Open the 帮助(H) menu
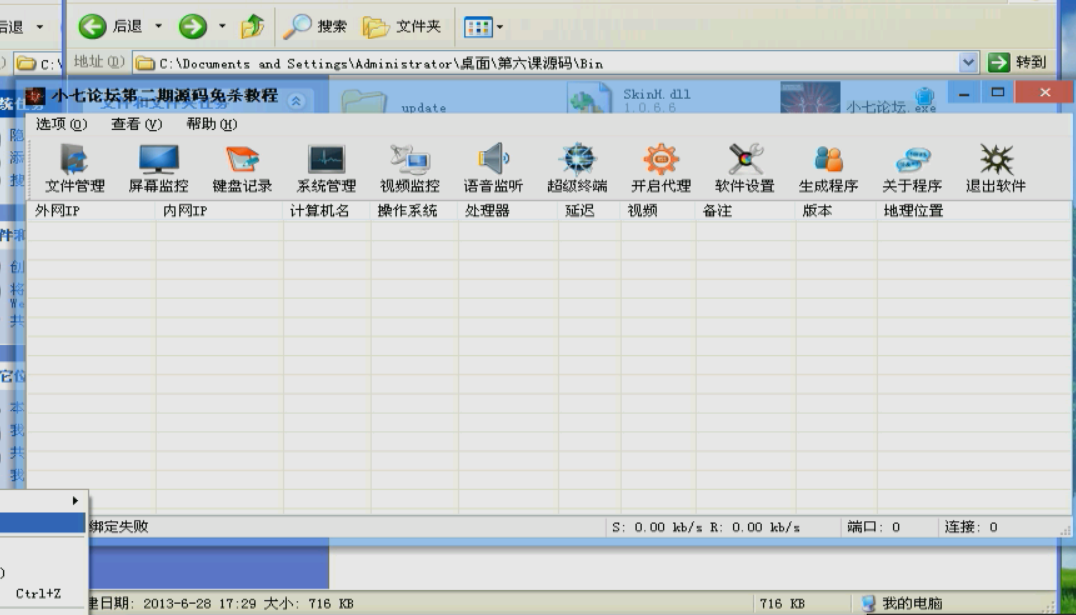Viewport: 1076px width, 615px height. (212, 125)
